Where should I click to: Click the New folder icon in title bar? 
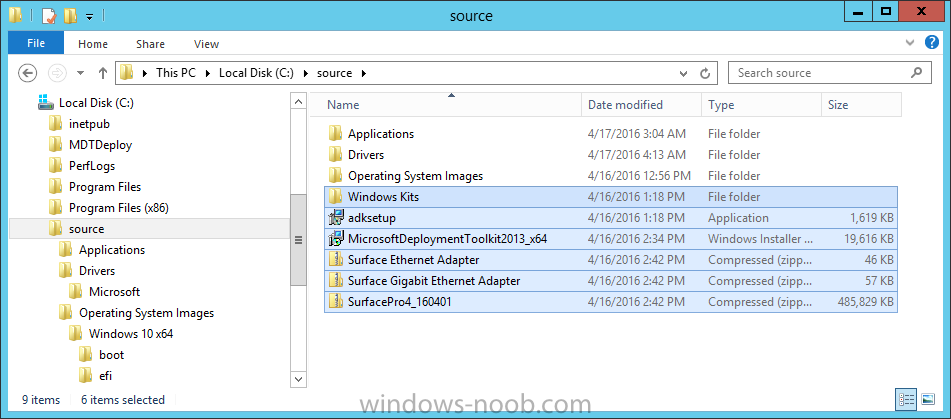tap(70, 16)
